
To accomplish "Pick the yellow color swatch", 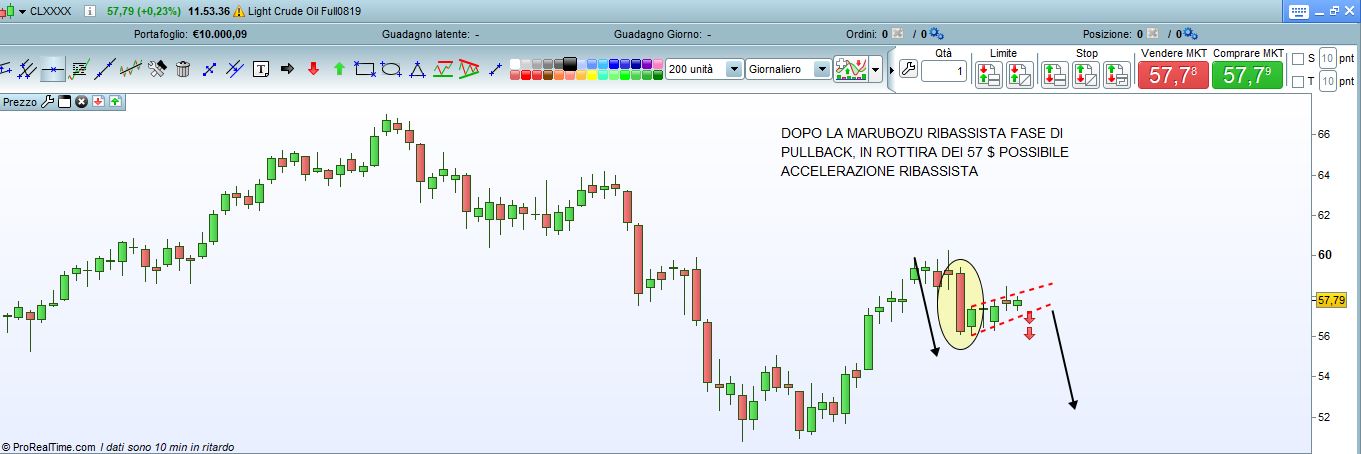I will pos(592,75).
